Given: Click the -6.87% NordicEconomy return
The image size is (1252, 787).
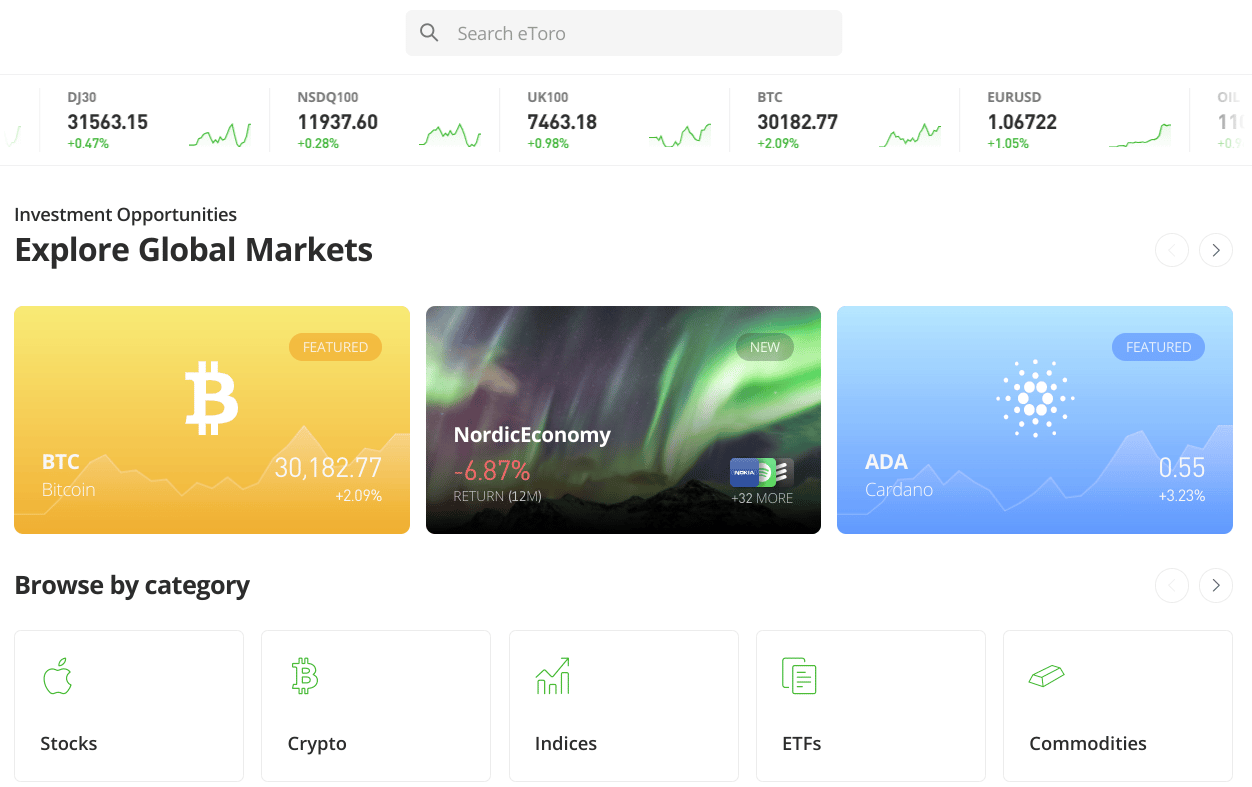Looking at the screenshot, I should 492,471.
